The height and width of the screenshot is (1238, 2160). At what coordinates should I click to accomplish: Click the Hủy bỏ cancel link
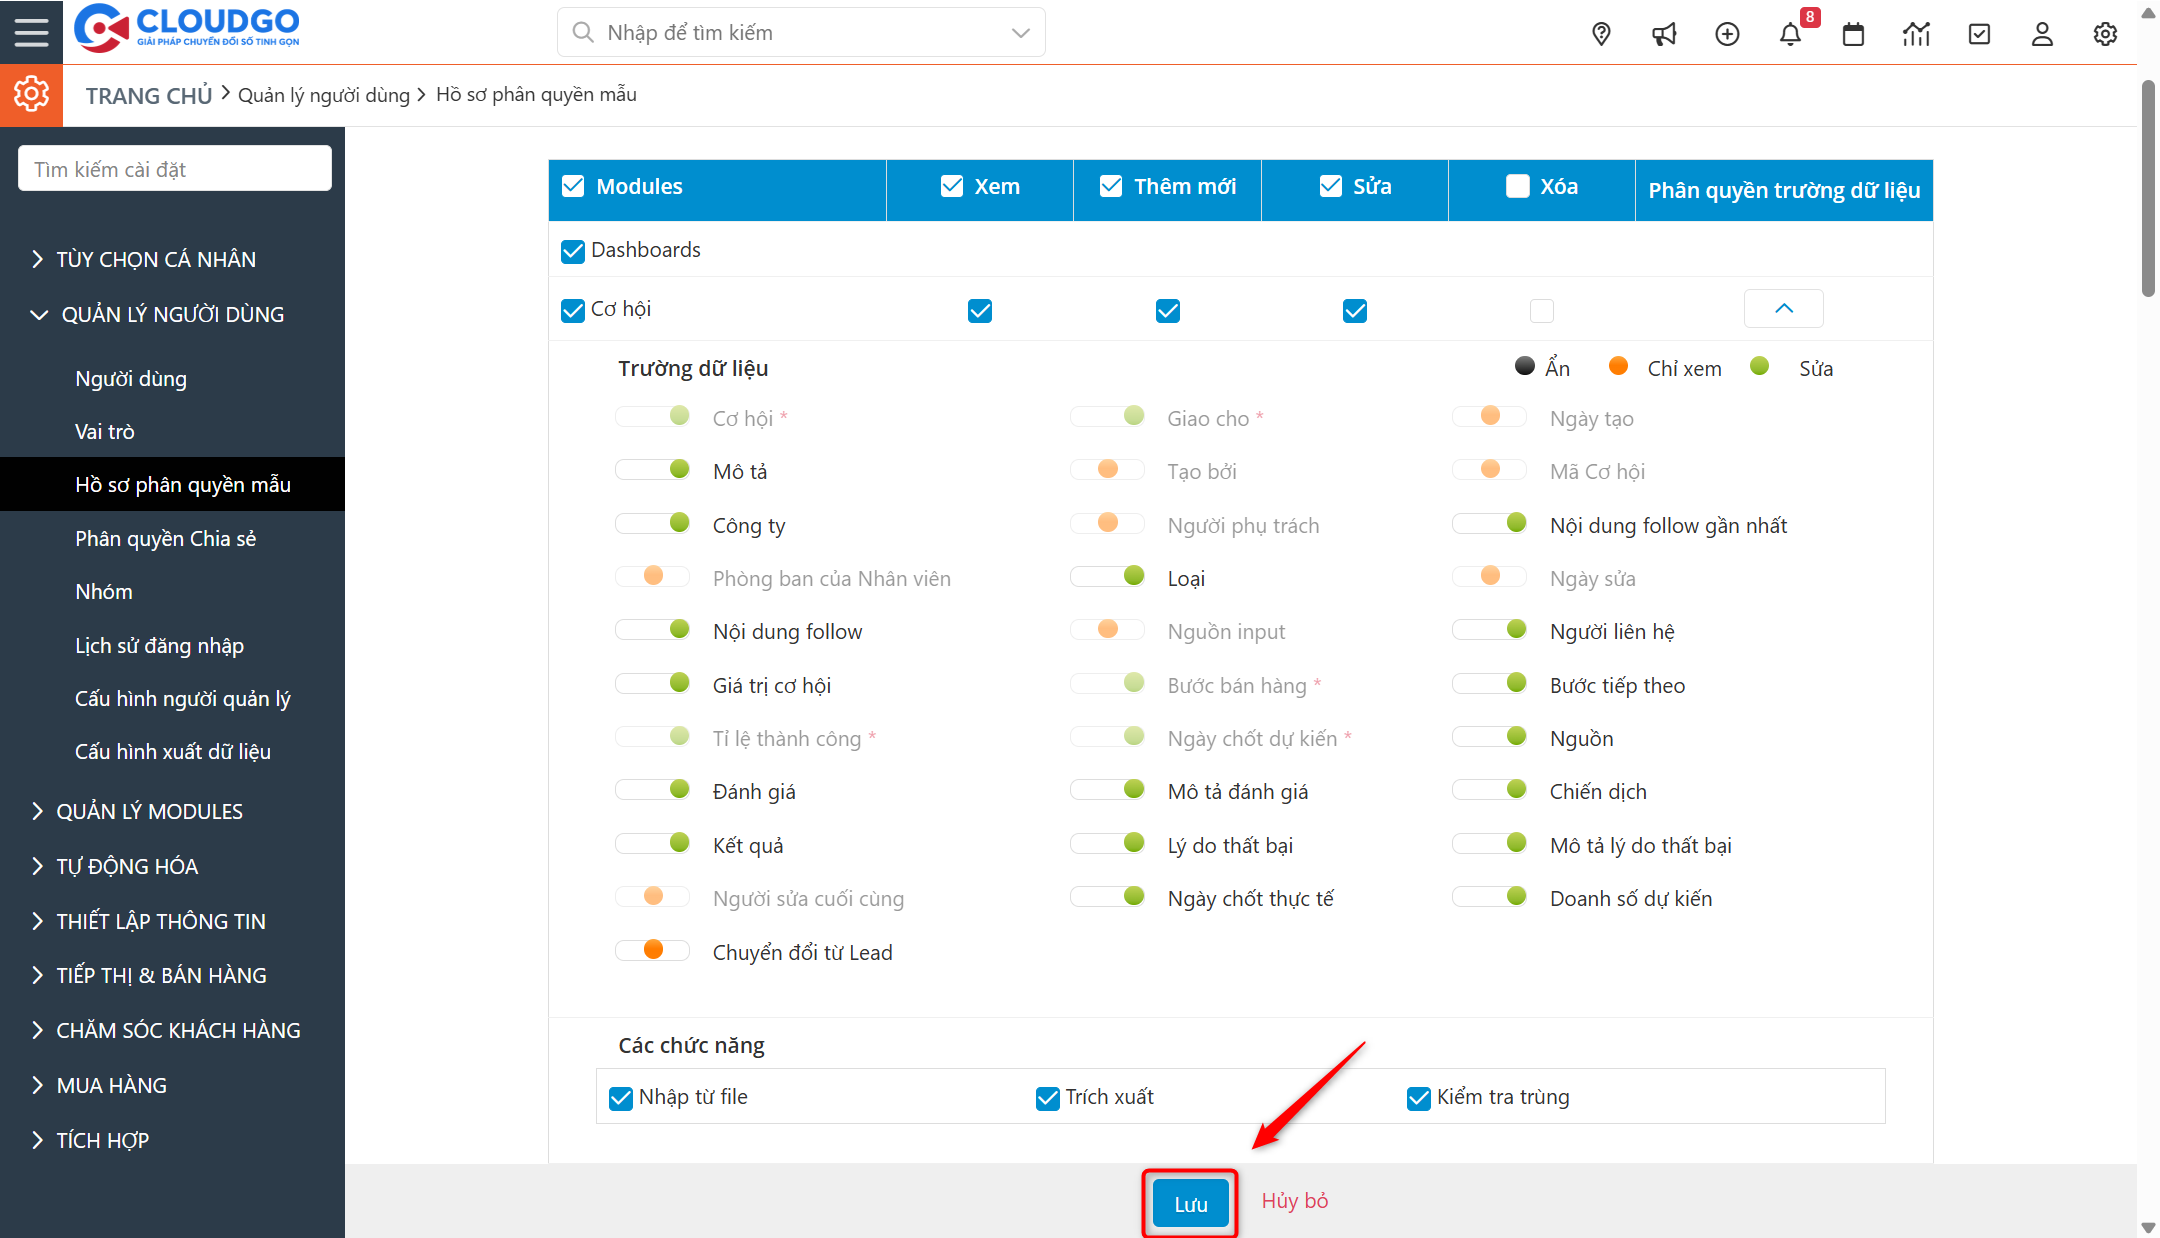coord(1294,1201)
